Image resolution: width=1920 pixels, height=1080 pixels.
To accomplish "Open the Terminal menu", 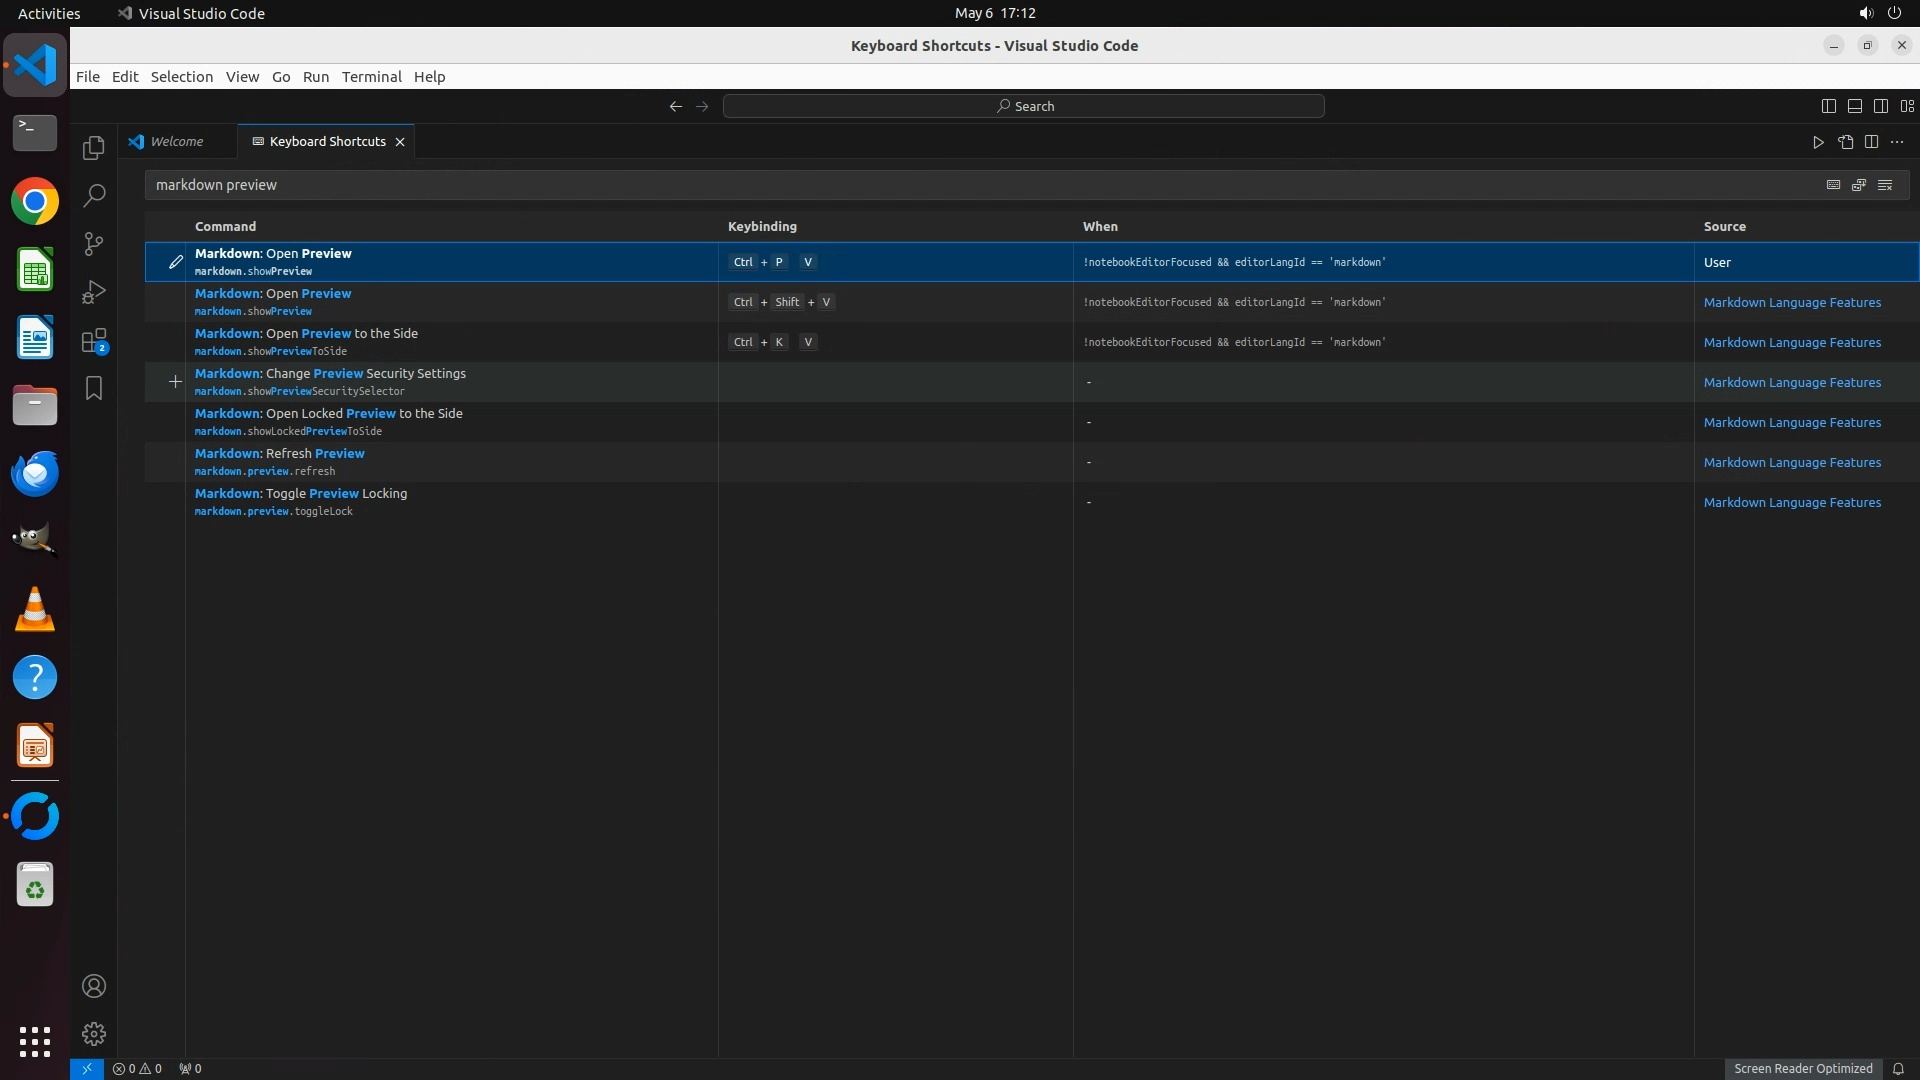I will (371, 77).
